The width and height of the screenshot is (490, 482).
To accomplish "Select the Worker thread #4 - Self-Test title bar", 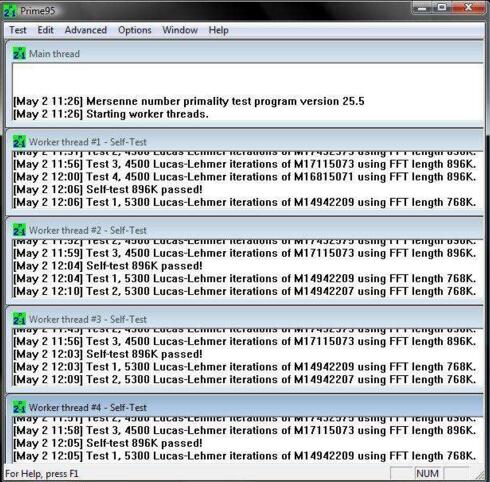I will click(245, 407).
